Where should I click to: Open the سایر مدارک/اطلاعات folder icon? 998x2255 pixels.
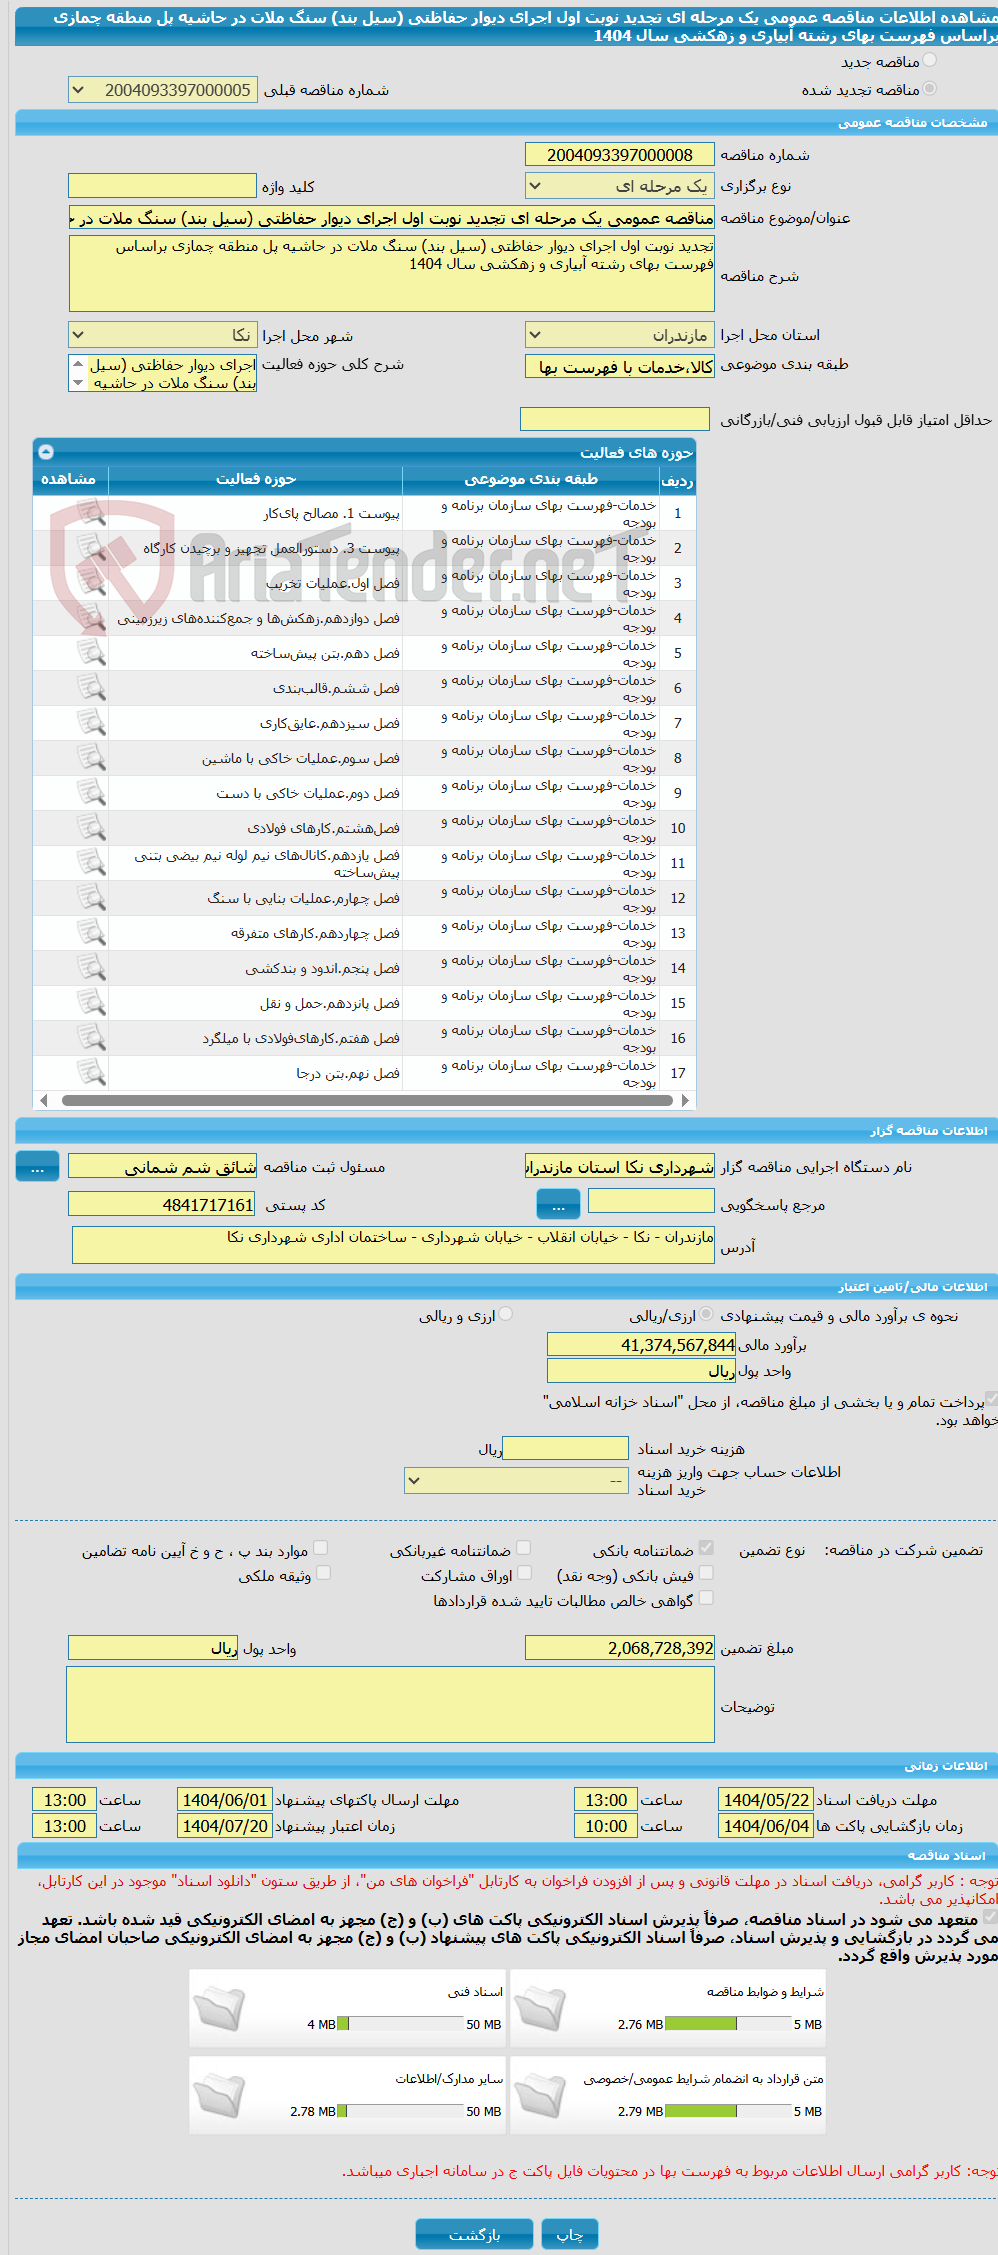tap(219, 2094)
